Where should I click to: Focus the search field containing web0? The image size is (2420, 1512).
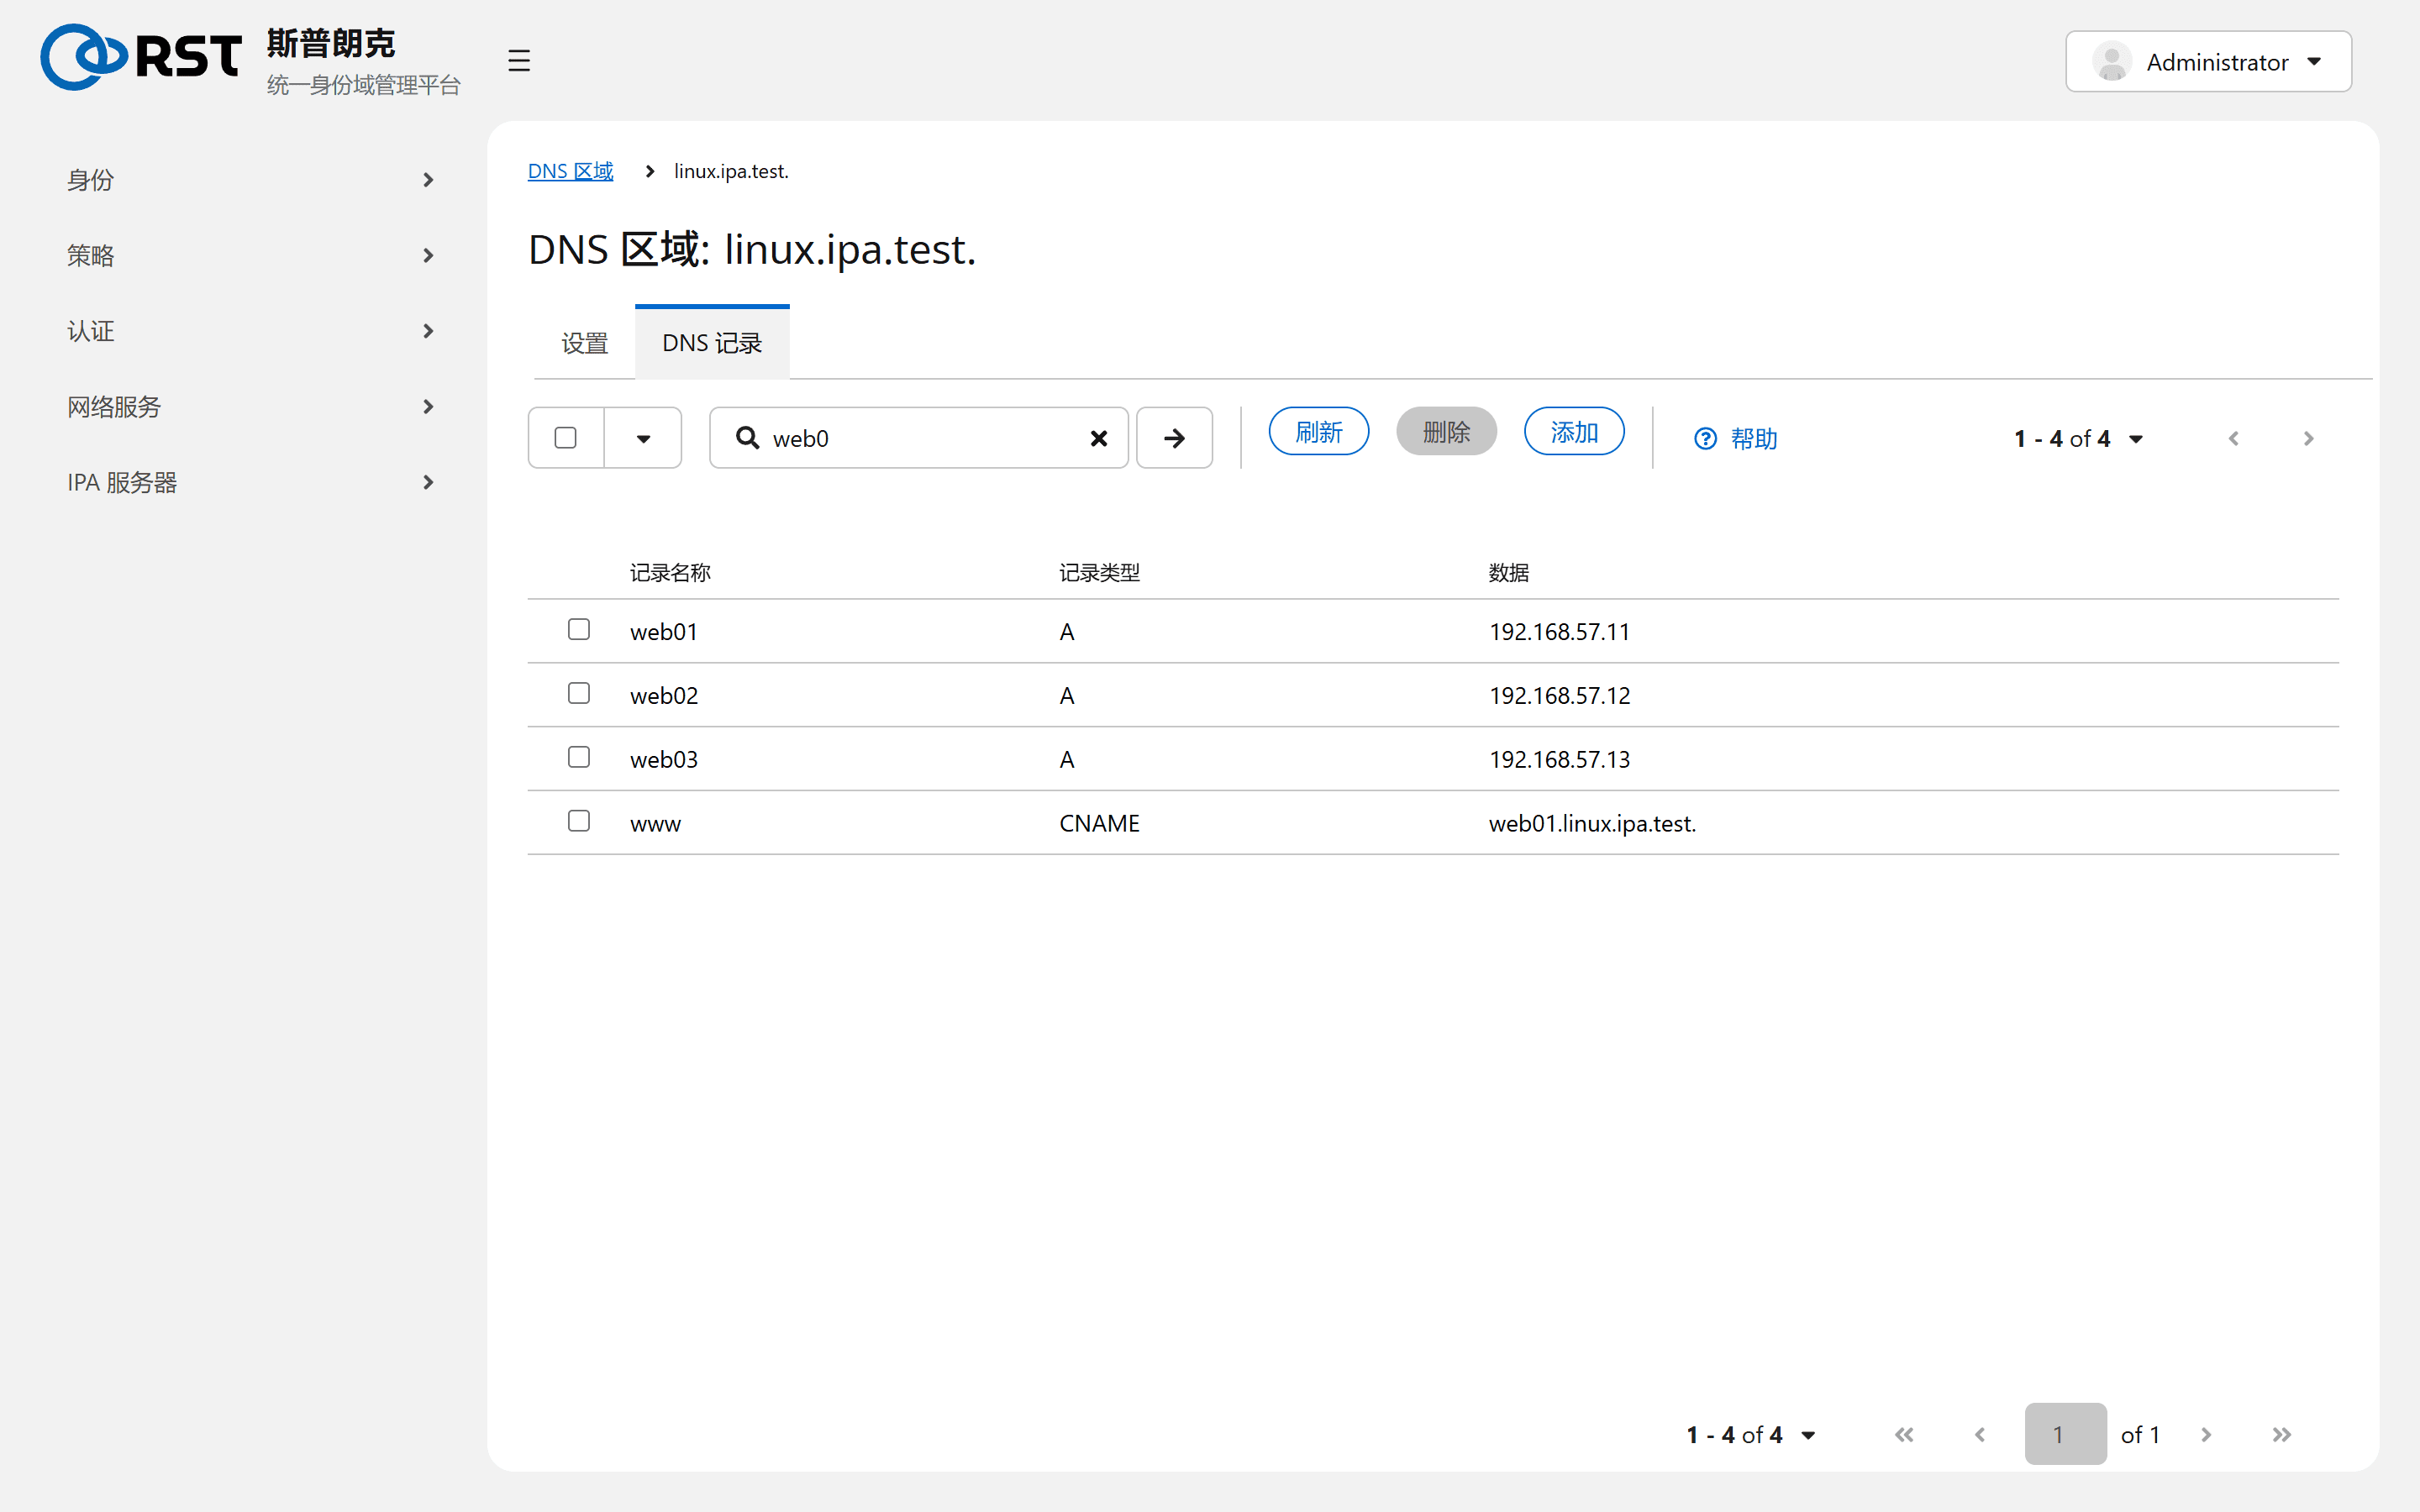pos(918,438)
